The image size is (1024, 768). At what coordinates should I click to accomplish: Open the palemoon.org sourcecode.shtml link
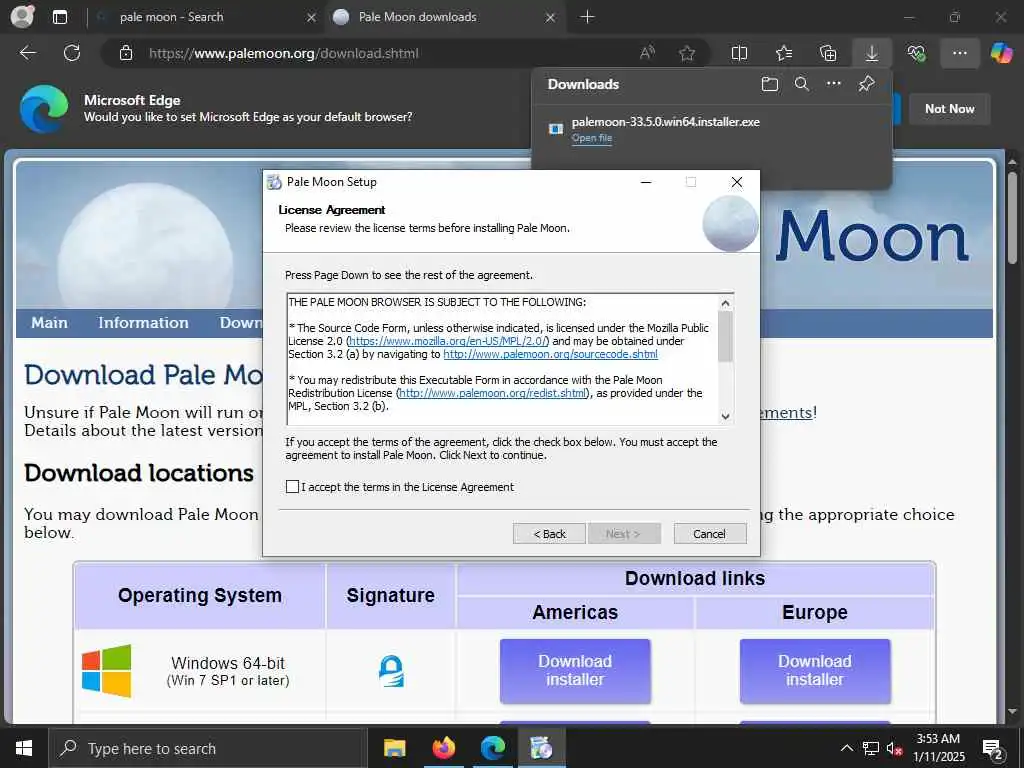(551, 354)
